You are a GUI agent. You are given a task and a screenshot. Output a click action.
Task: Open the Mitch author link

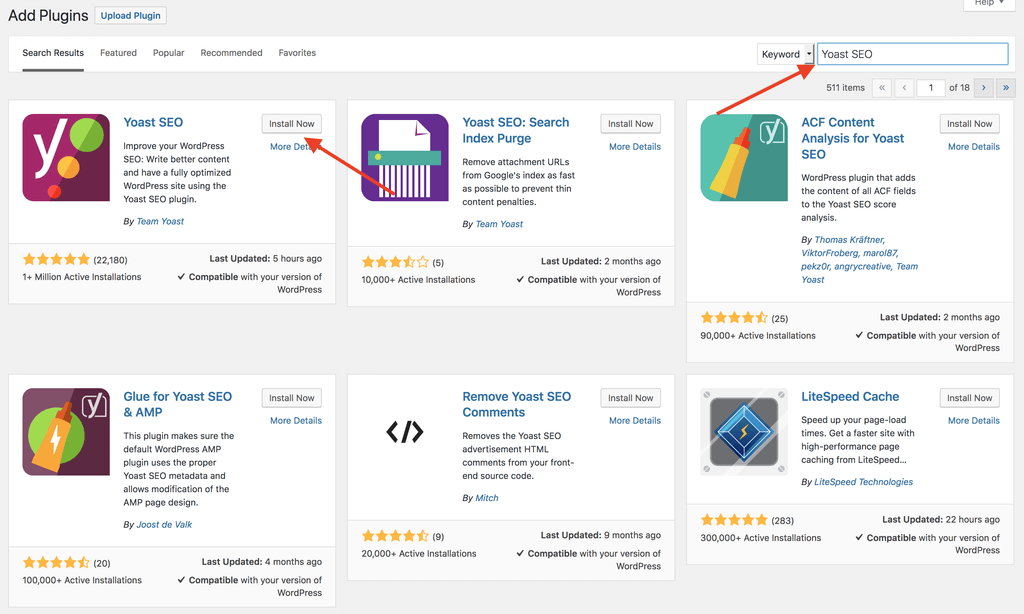pos(487,498)
